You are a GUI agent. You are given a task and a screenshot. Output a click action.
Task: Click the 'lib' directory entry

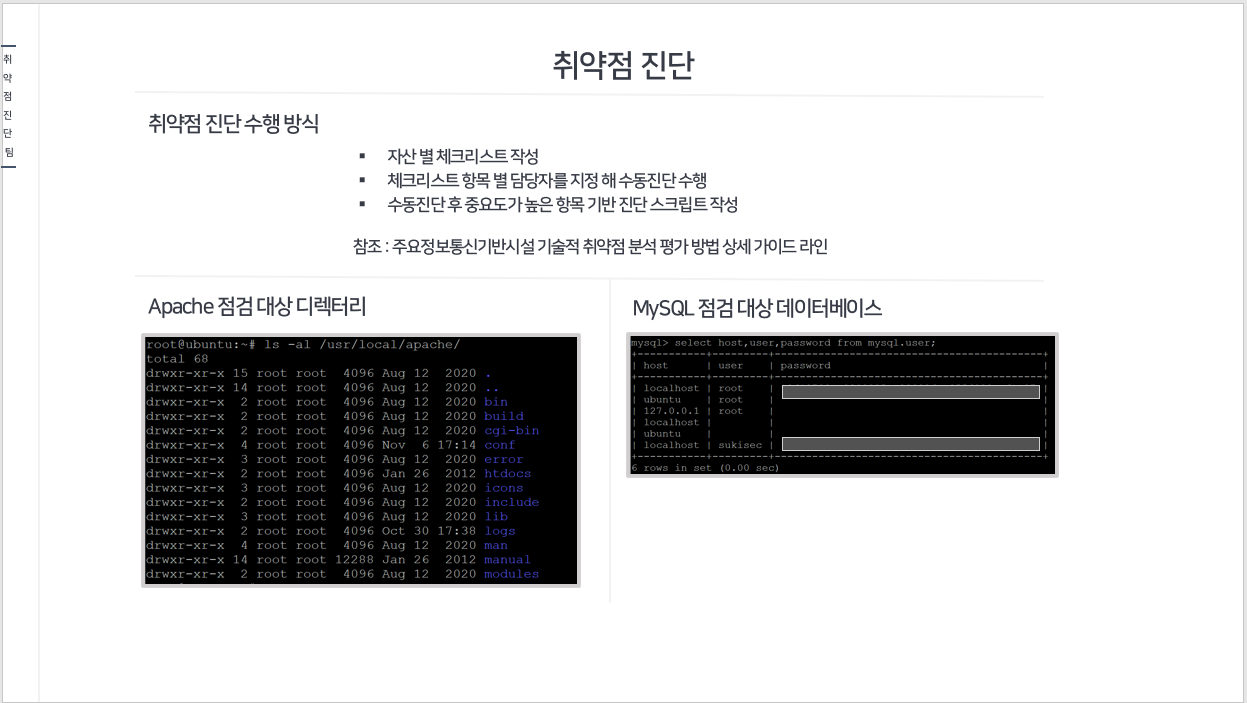click(x=496, y=517)
